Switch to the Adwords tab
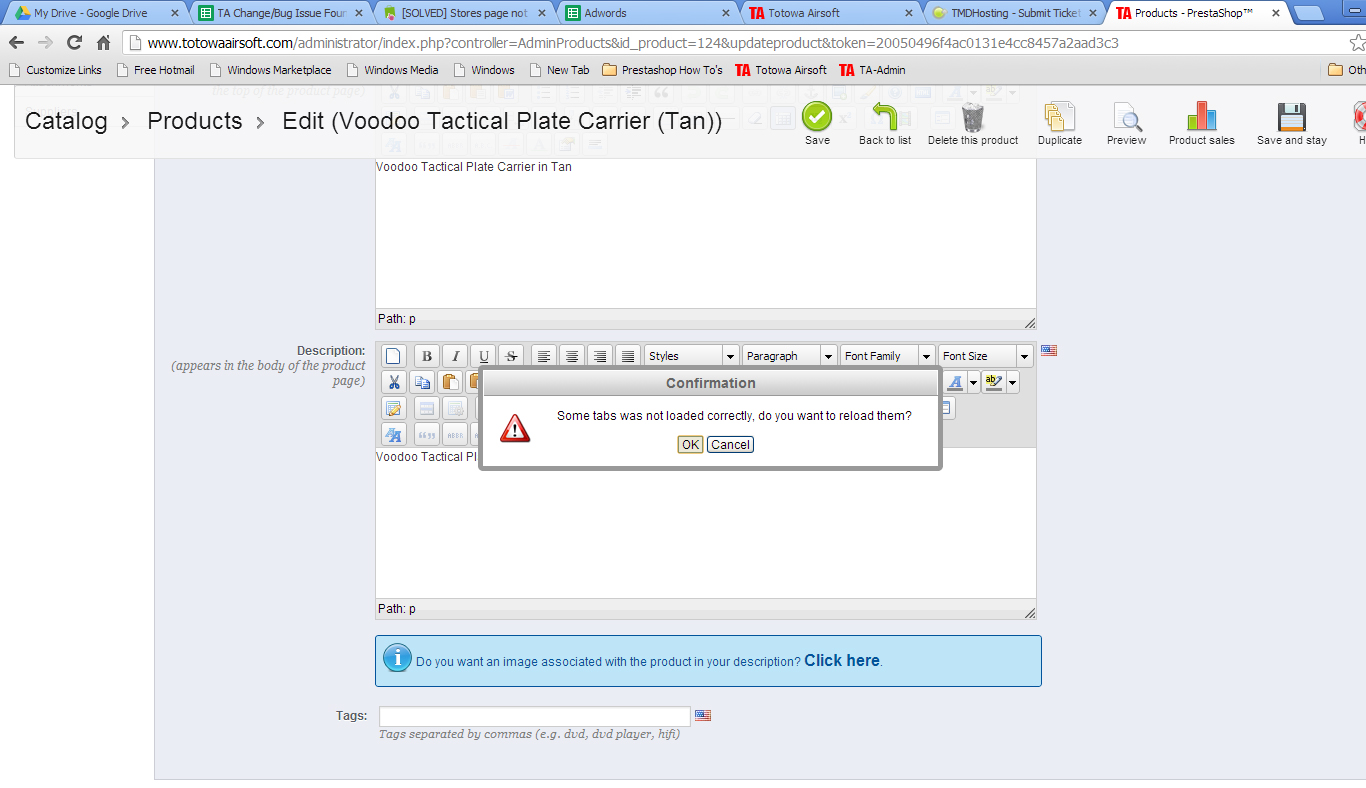This screenshot has height=788, width=1366. [x=647, y=13]
